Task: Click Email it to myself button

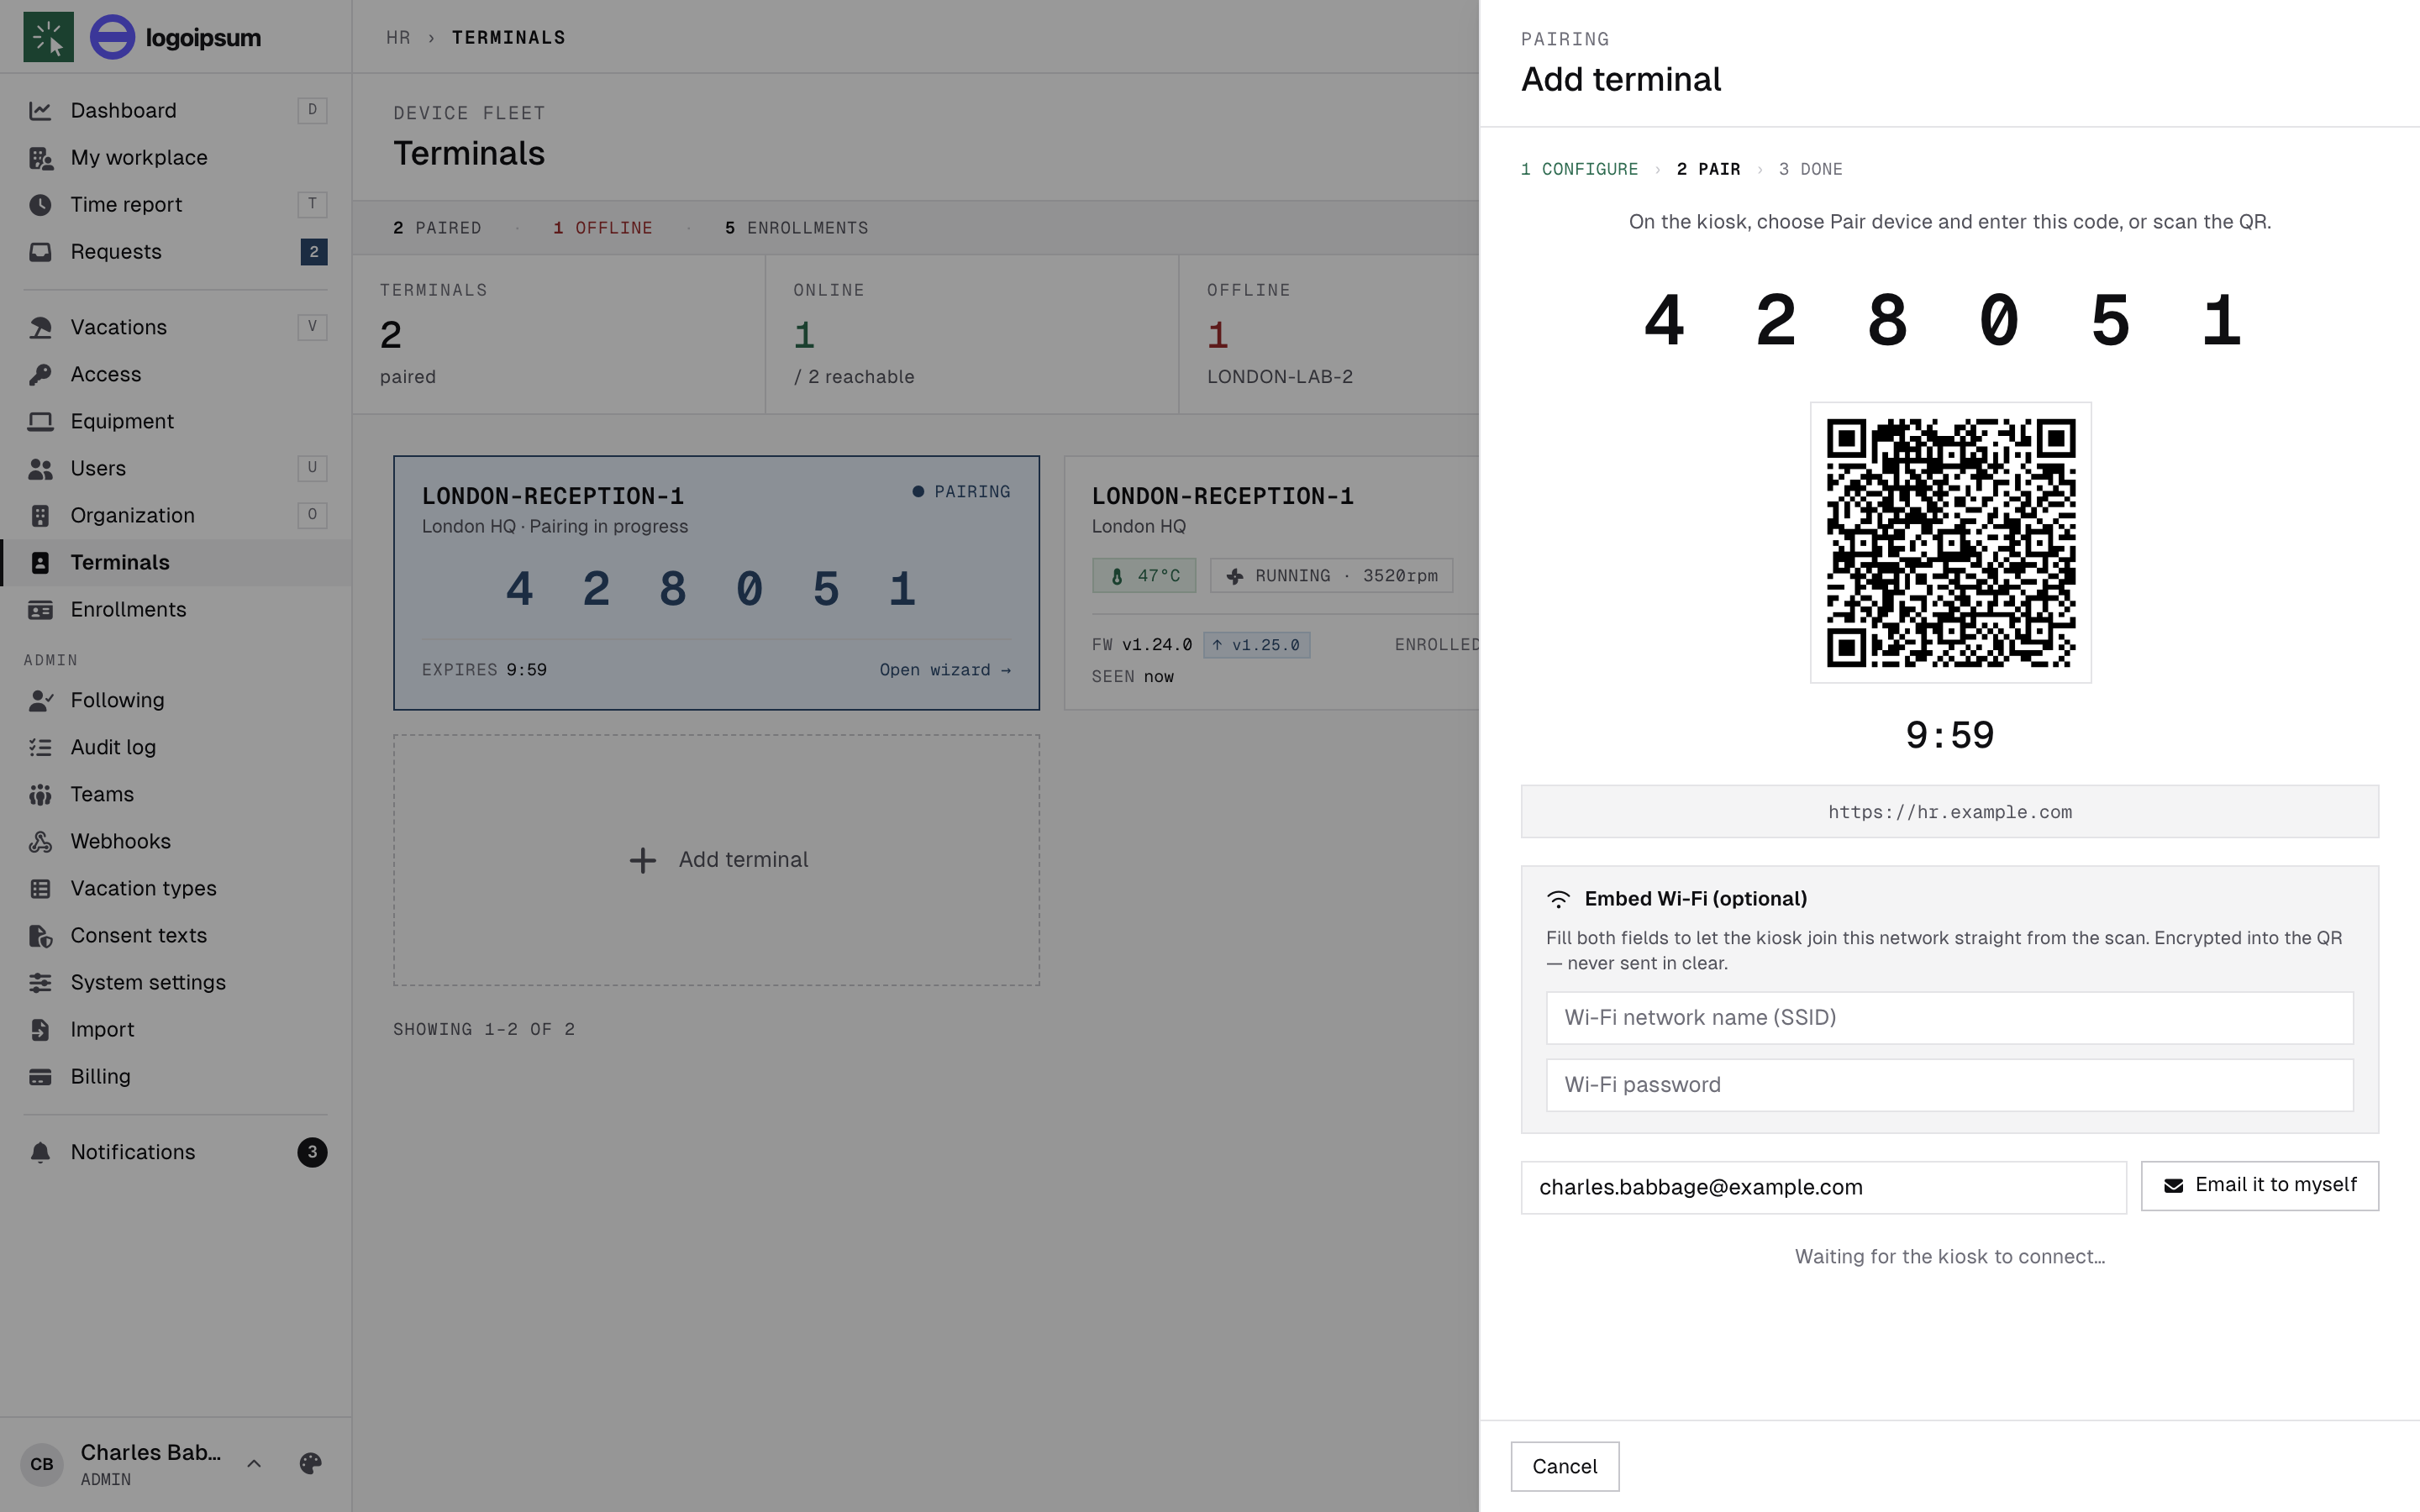Action: (2259, 1186)
